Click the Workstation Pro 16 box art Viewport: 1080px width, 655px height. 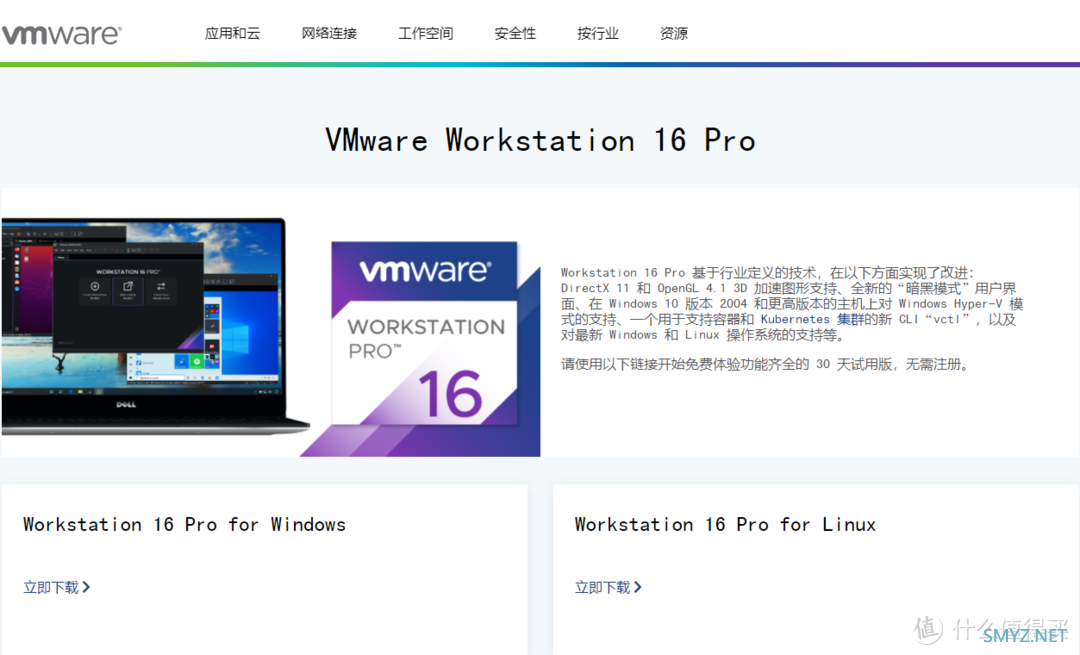(x=424, y=334)
